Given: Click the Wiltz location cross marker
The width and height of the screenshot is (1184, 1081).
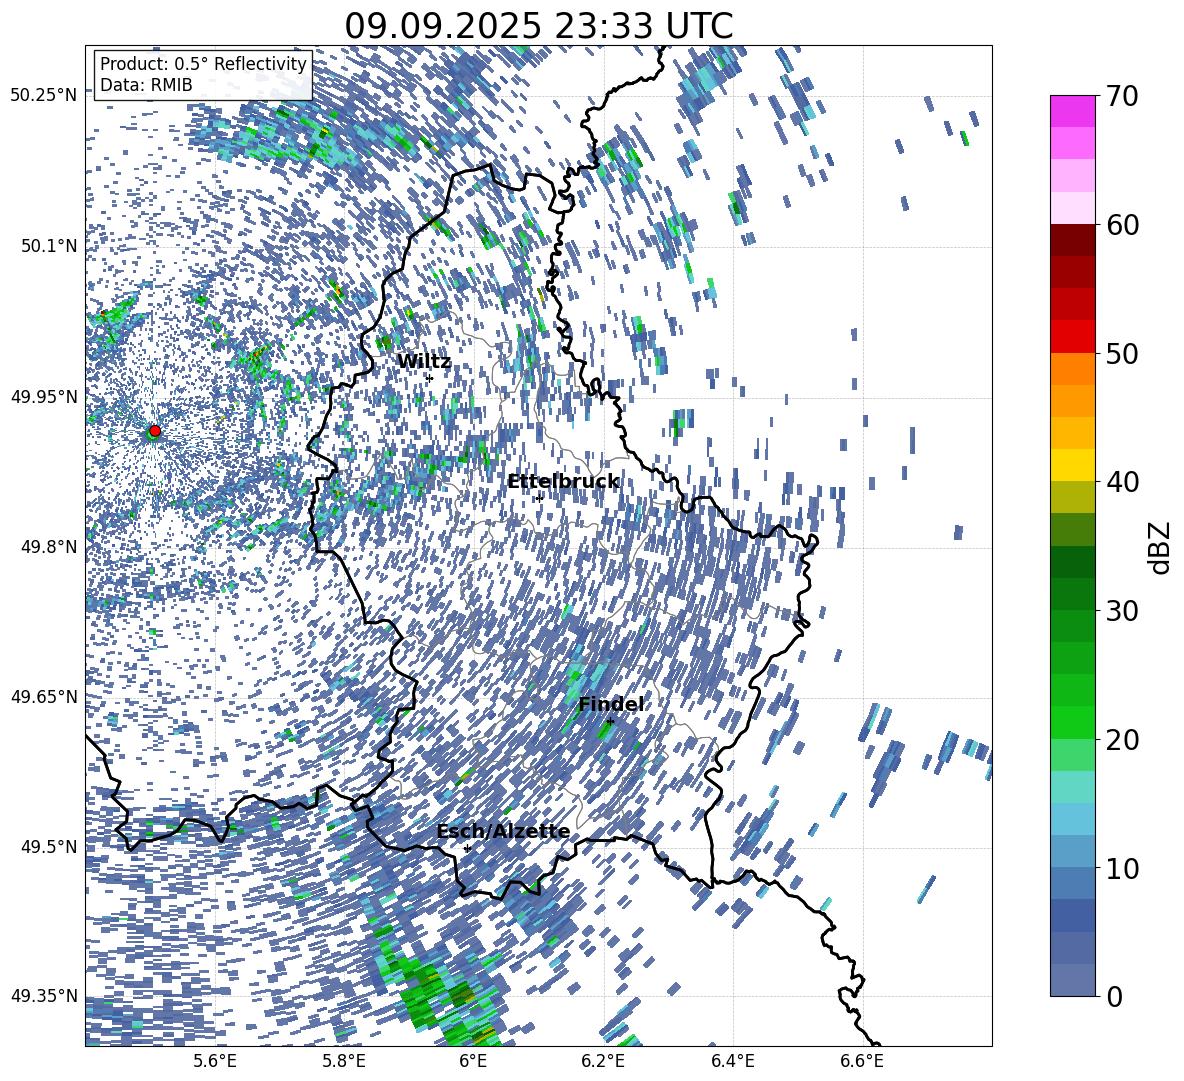Looking at the screenshot, I should pos(429,378).
